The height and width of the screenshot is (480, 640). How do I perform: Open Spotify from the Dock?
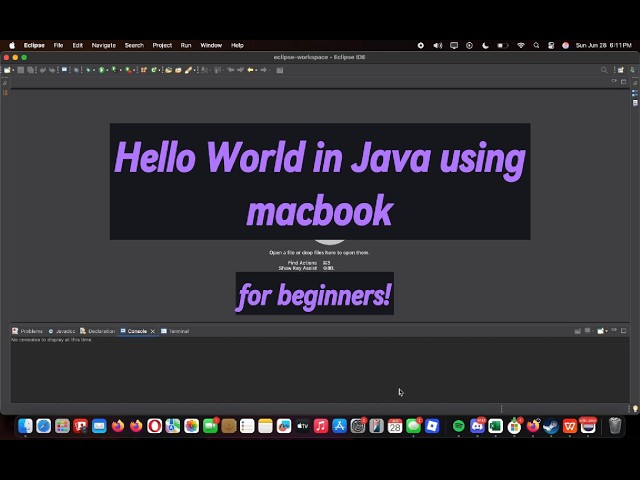coord(459,426)
